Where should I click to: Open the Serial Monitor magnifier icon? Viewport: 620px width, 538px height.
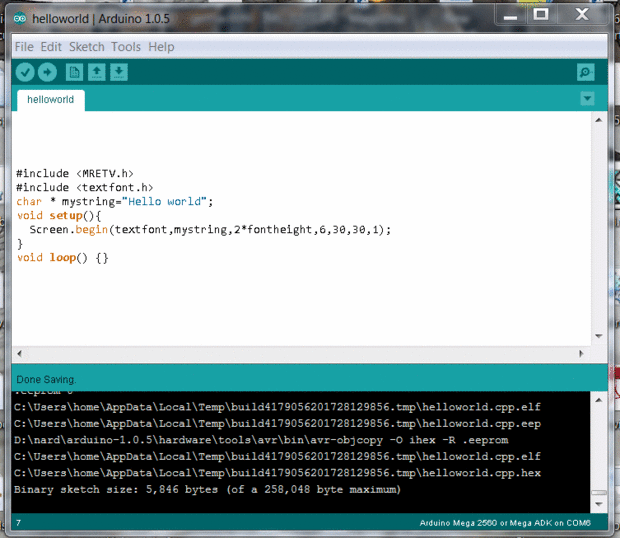pyautogui.click(x=586, y=72)
